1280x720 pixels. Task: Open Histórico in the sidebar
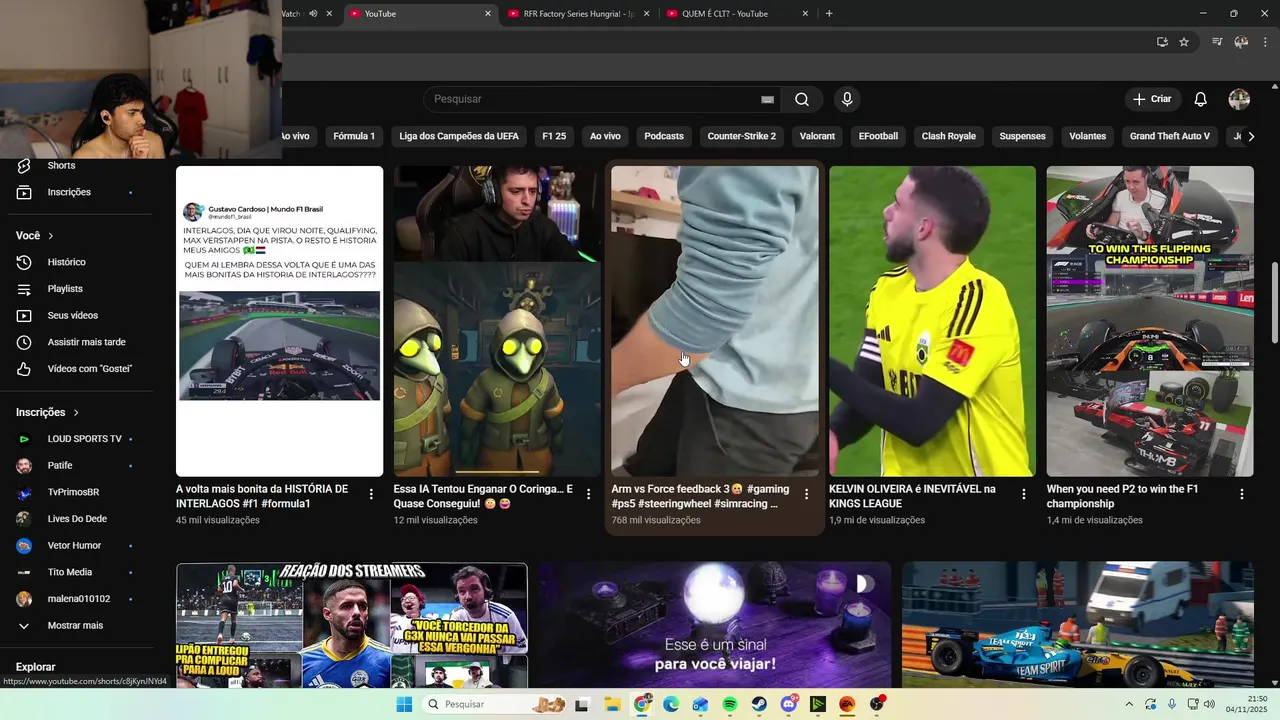click(66, 262)
